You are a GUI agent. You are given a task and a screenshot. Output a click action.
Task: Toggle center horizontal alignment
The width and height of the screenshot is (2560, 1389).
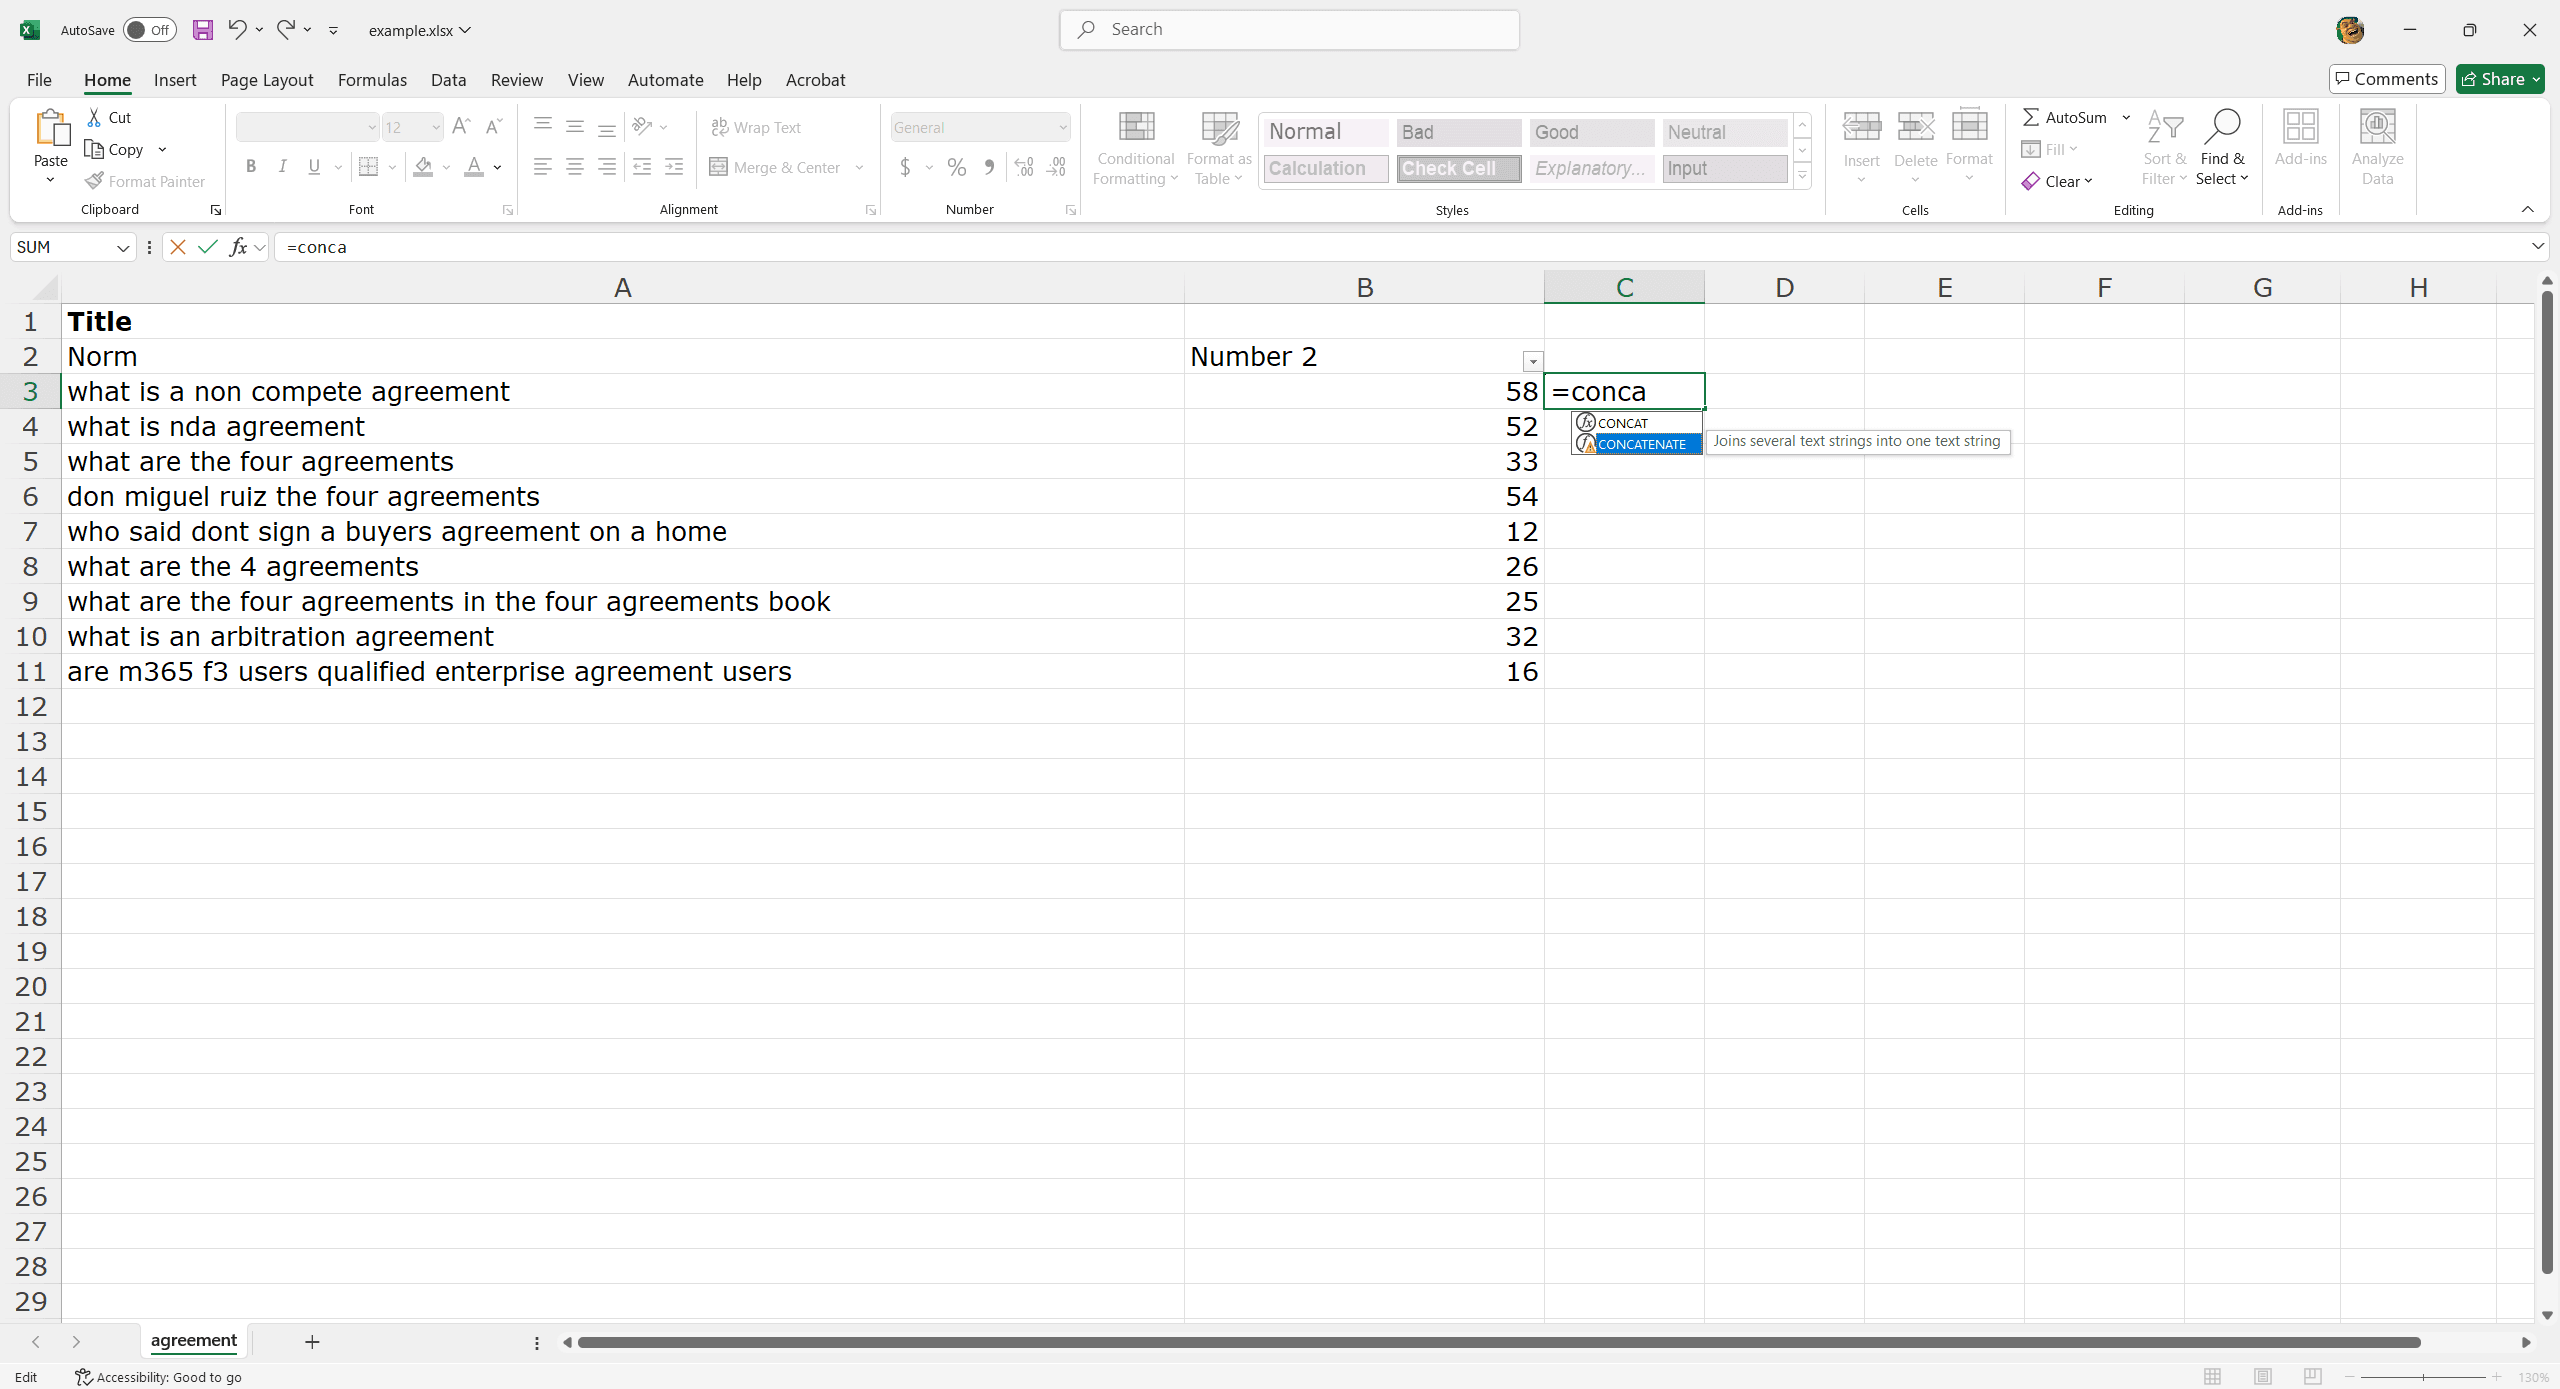[x=575, y=167]
